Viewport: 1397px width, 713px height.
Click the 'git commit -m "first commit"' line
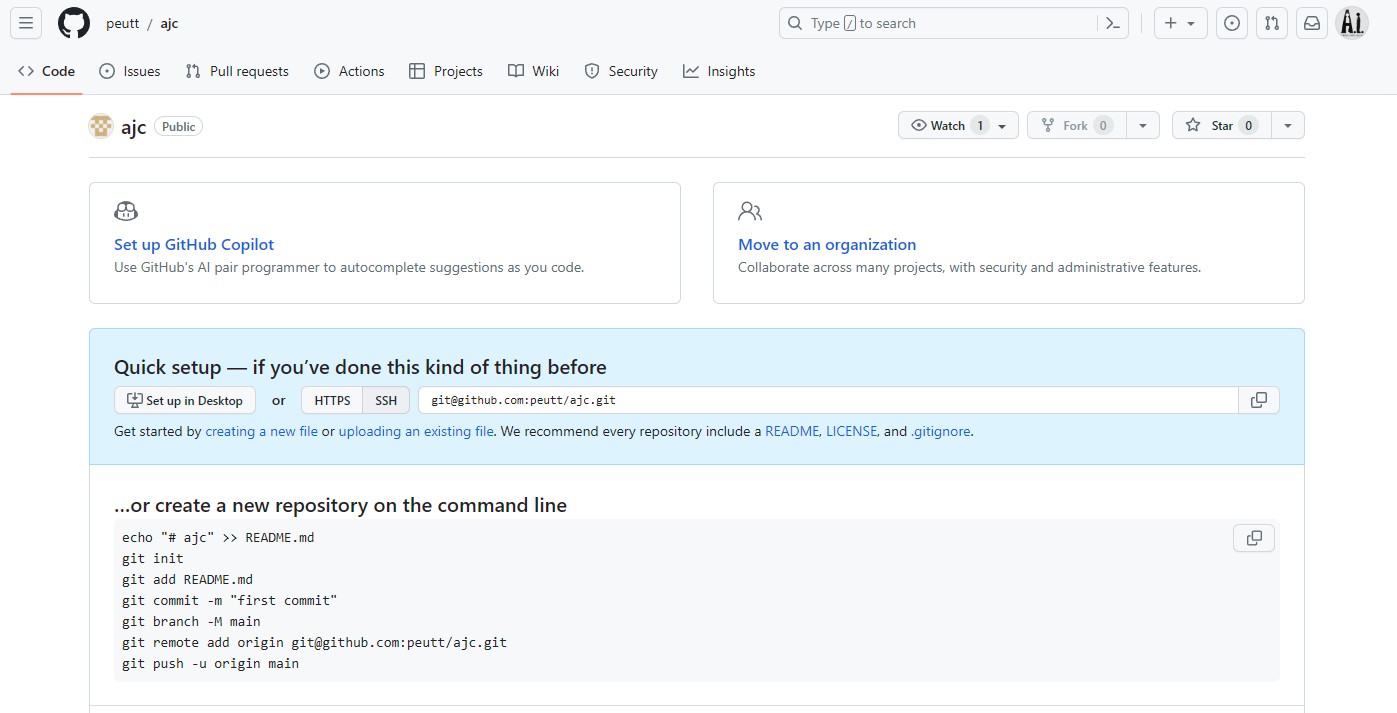click(x=230, y=600)
